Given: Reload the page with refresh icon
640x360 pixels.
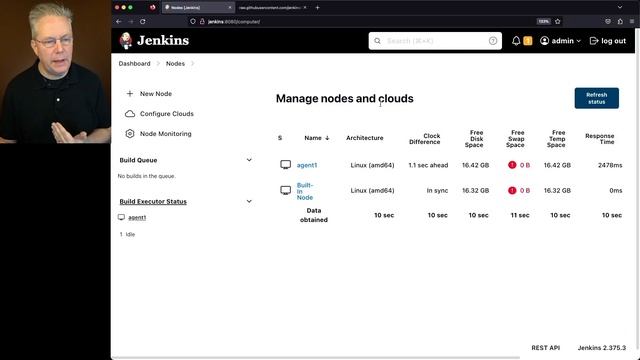Looking at the screenshot, I should 142,22.
